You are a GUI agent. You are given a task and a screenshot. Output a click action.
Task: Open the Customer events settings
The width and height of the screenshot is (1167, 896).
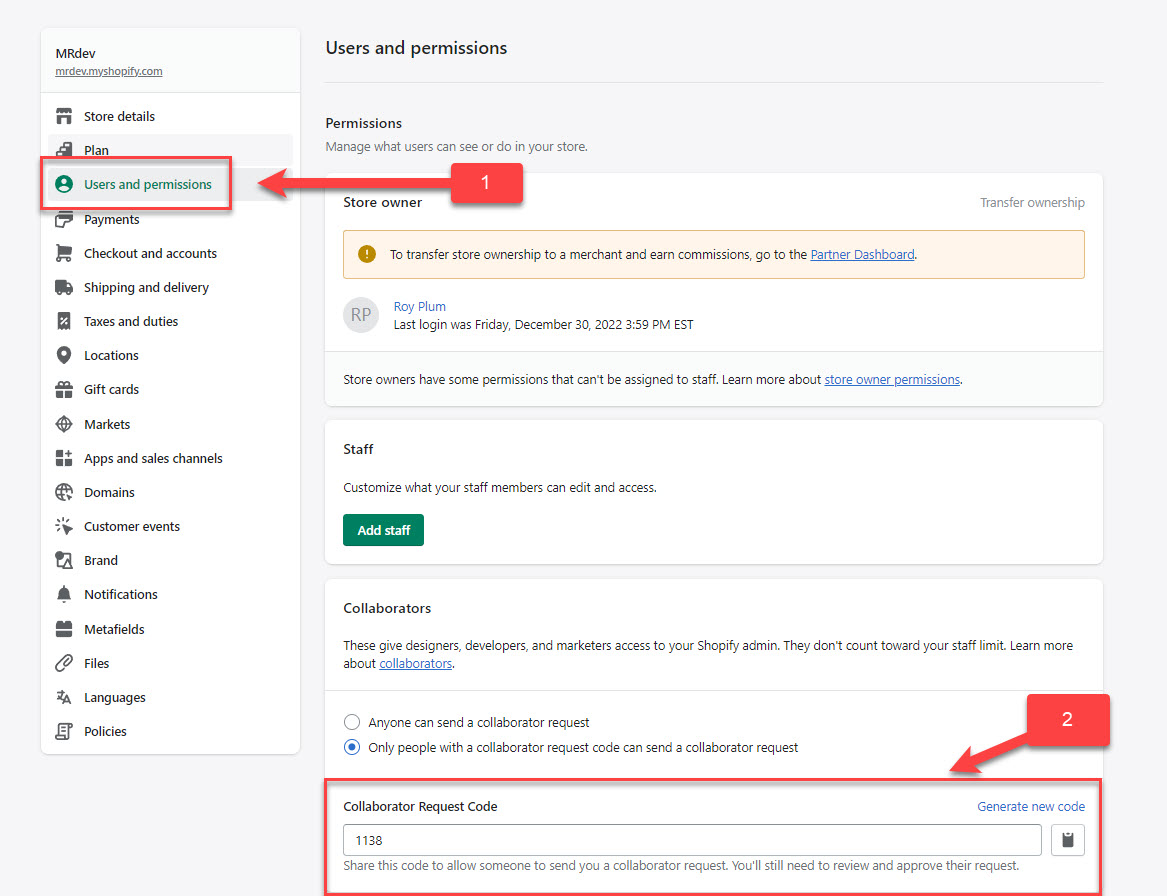pos(131,526)
